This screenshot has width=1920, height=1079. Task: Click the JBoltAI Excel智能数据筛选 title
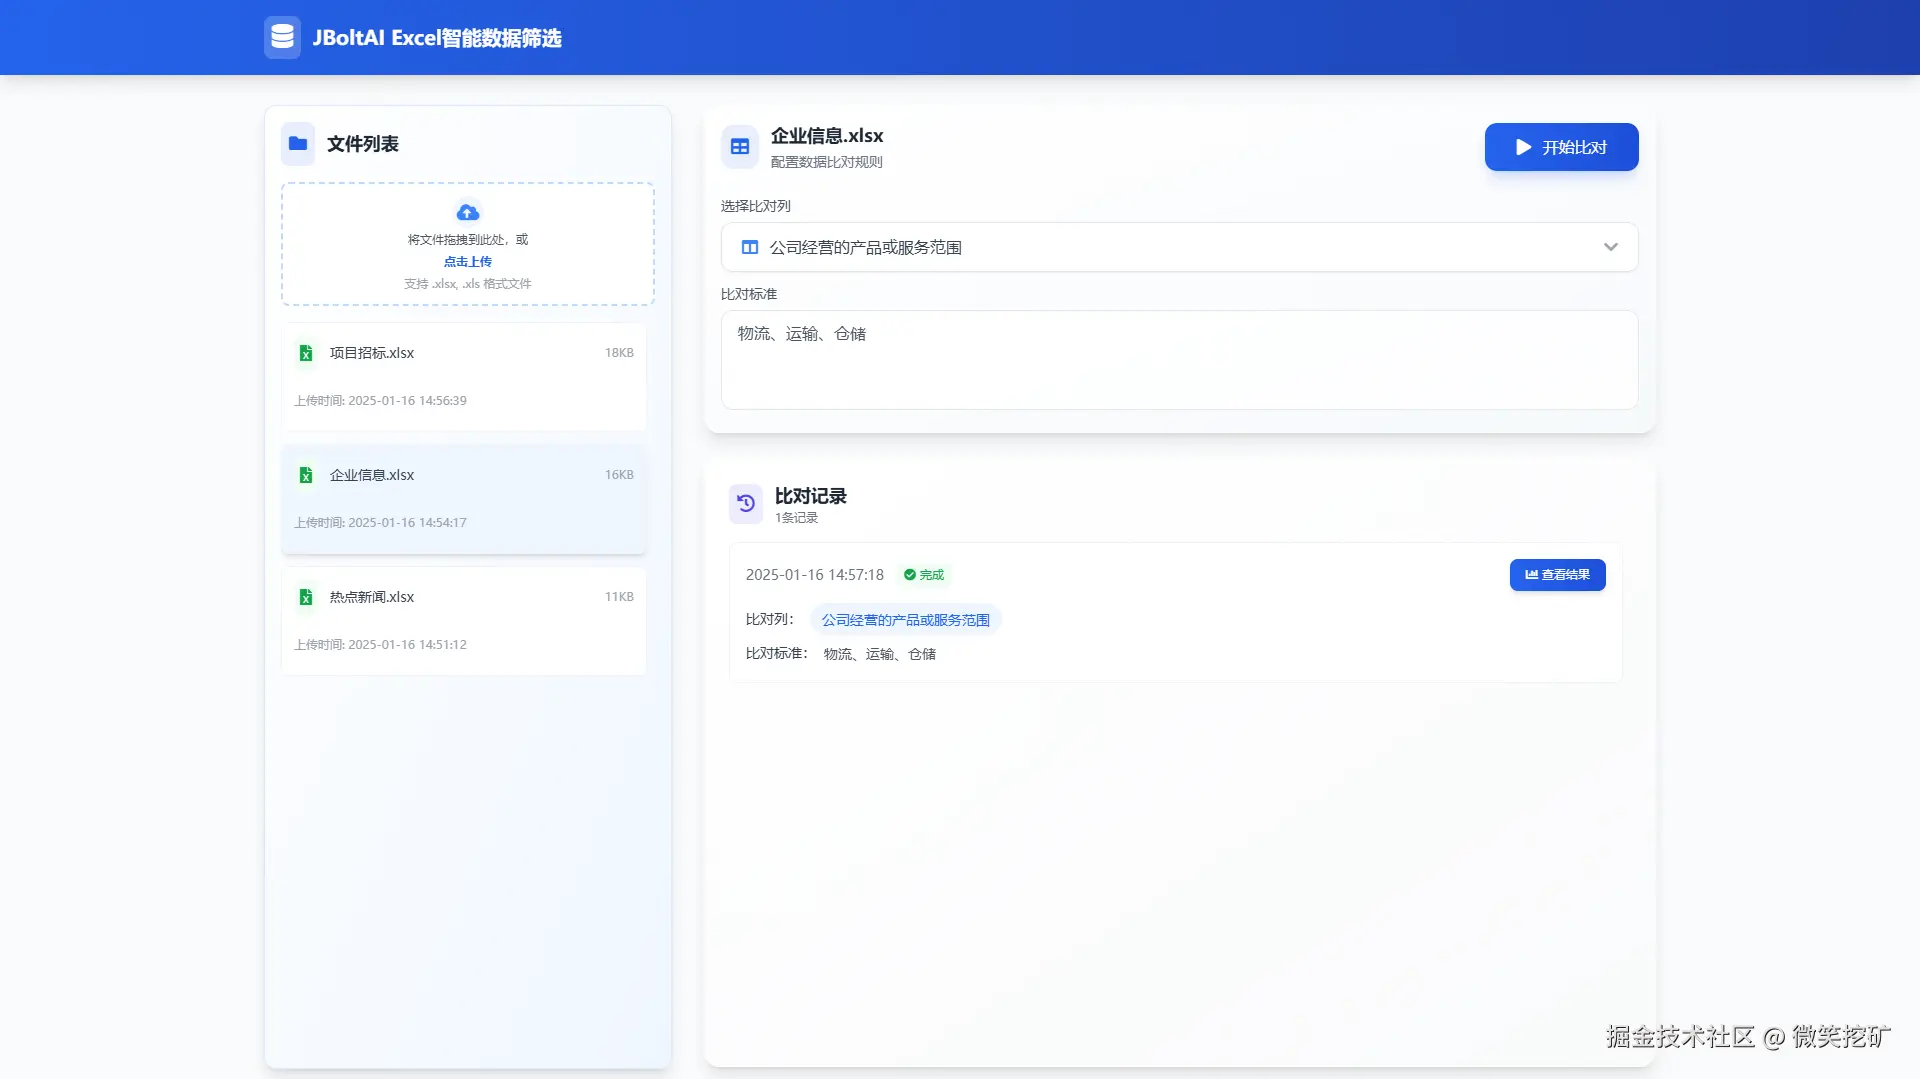pyautogui.click(x=437, y=38)
